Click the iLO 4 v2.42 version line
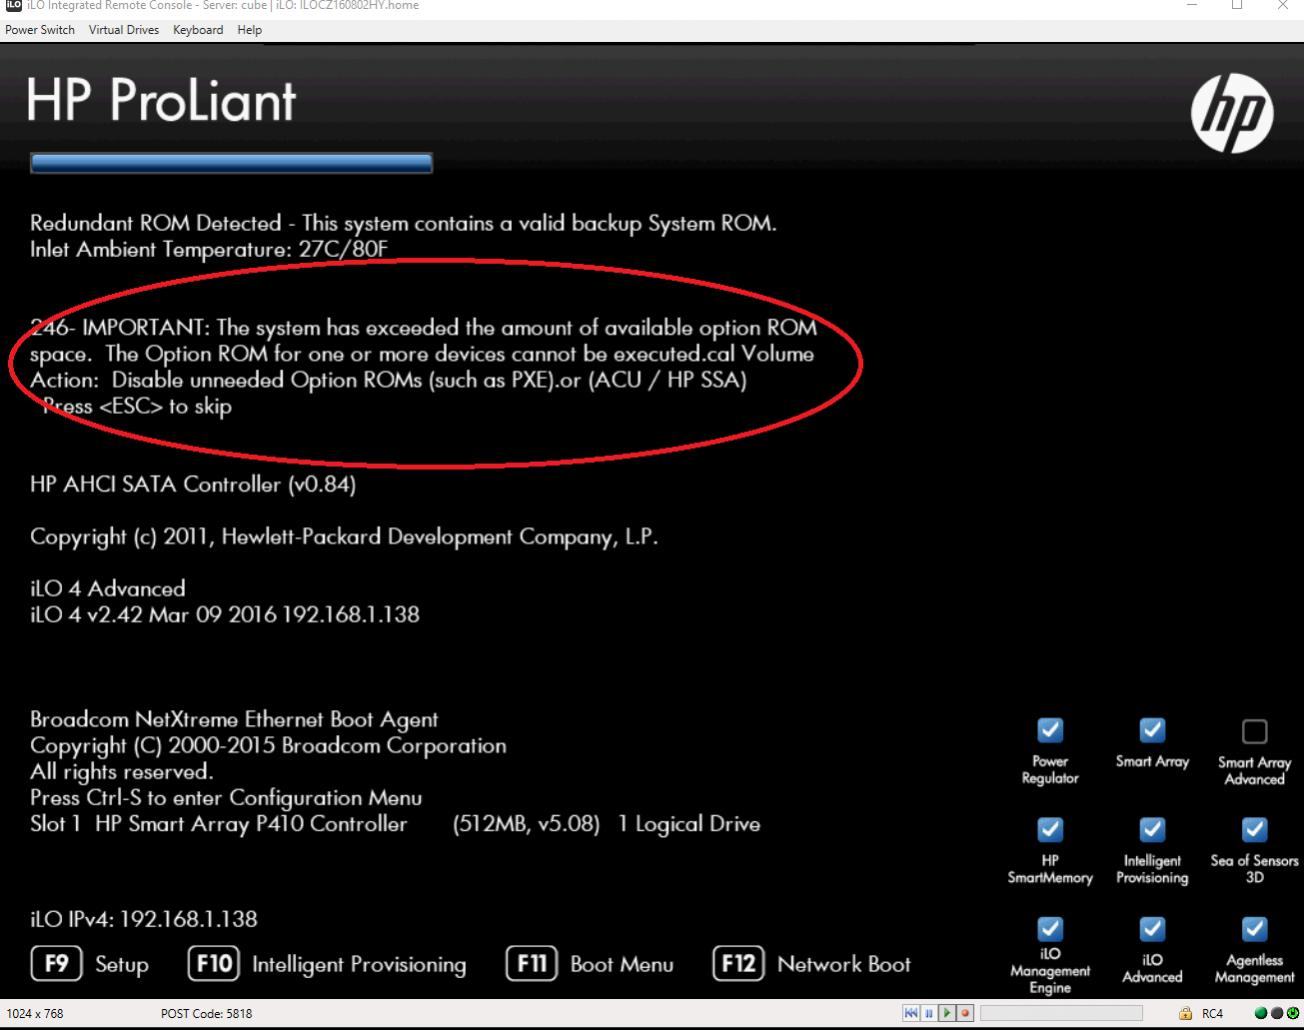This screenshot has height=1030, width=1304. [x=225, y=614]
